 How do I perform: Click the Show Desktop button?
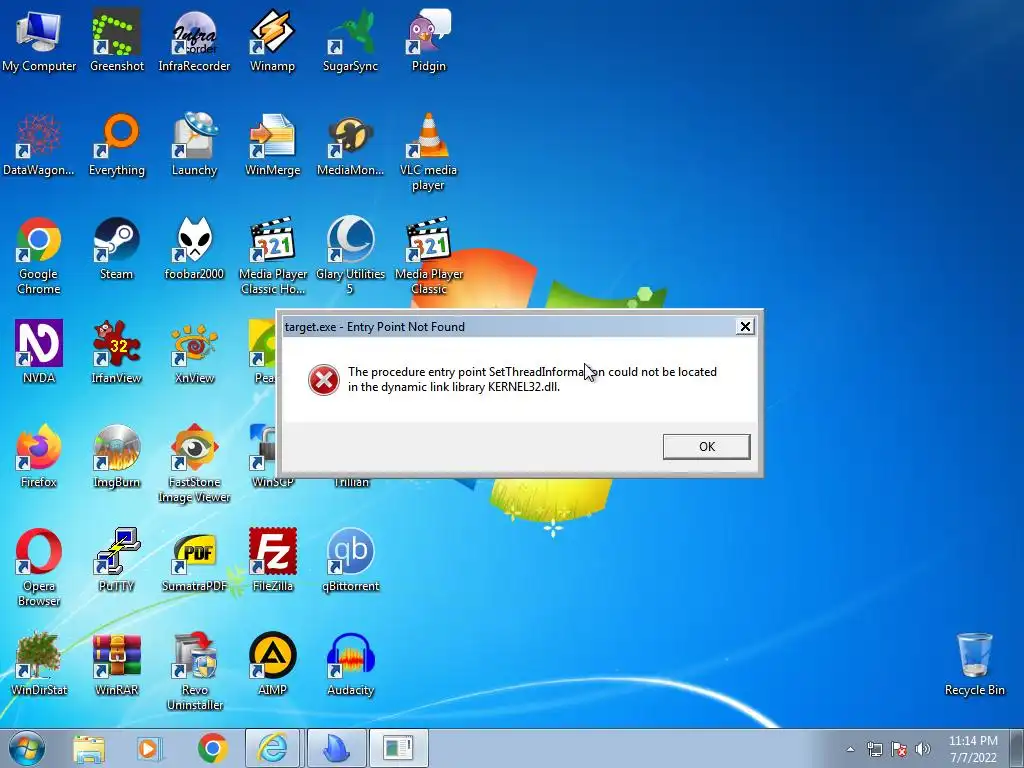point(1017,749)
